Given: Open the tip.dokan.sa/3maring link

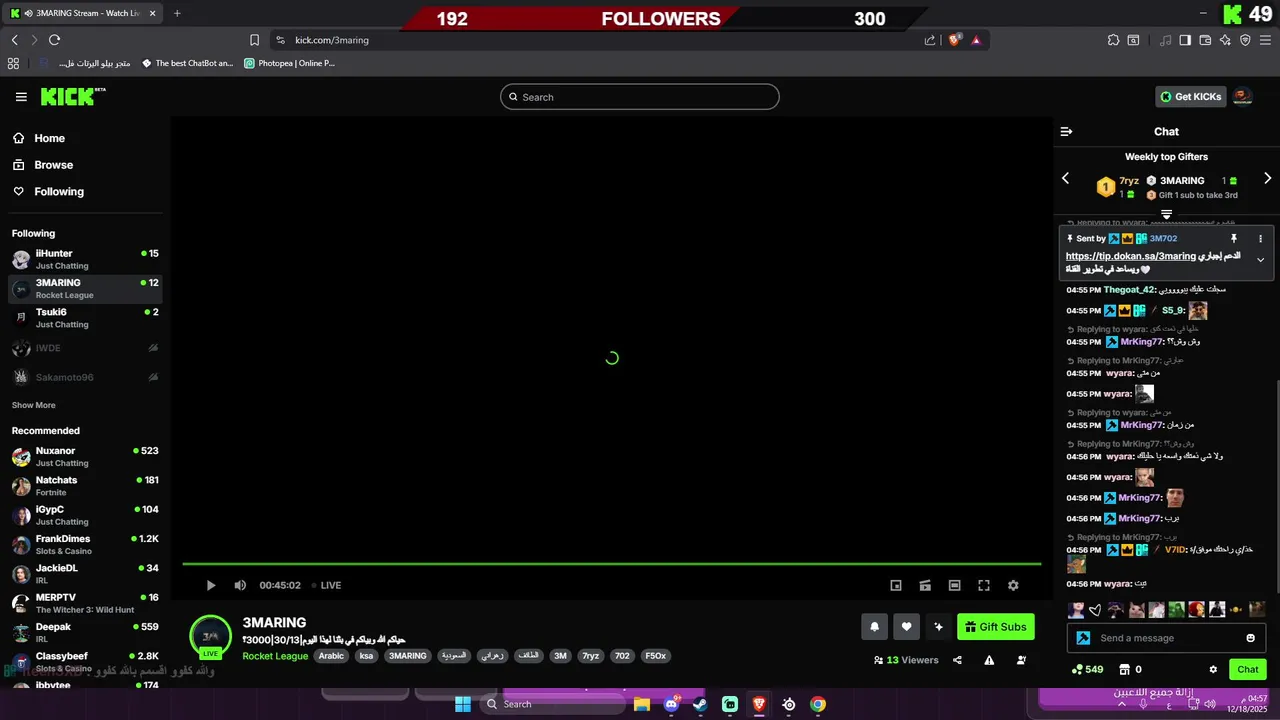Looking at the screenshot, I should coord(1130,256).
